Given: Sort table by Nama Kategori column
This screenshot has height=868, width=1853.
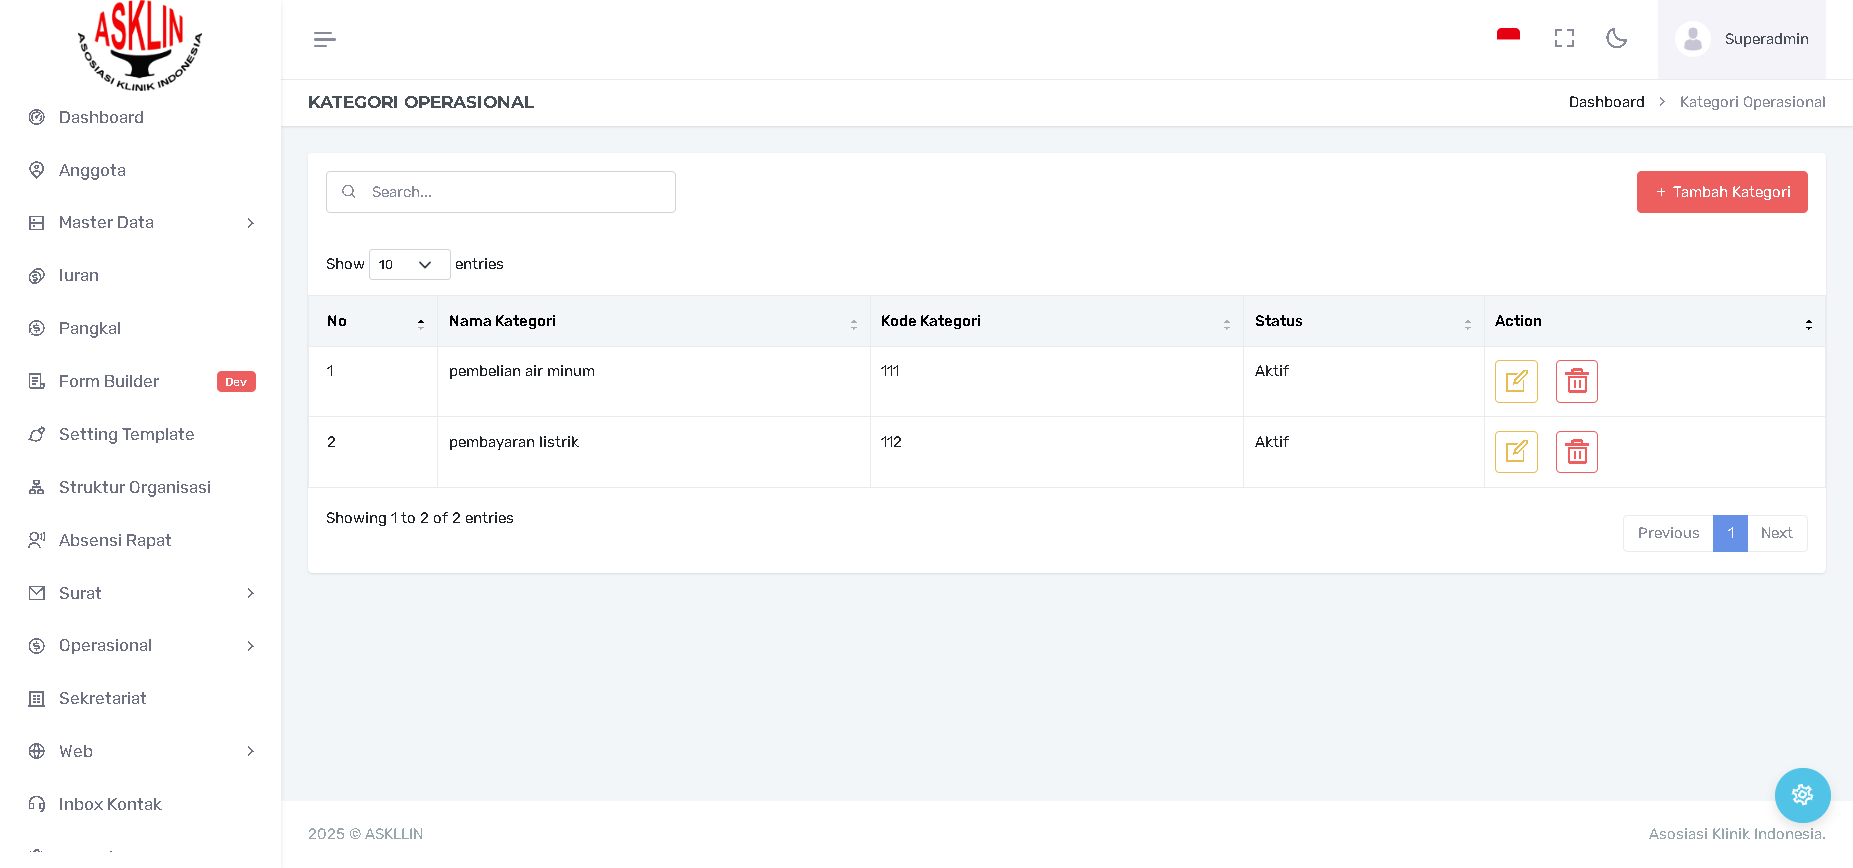Looking at the screenshot, I should point(652,321).
